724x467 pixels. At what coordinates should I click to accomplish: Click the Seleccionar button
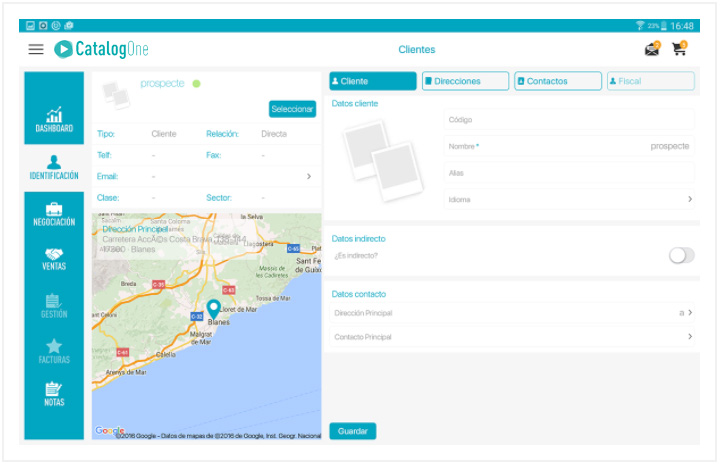[293, 109]
